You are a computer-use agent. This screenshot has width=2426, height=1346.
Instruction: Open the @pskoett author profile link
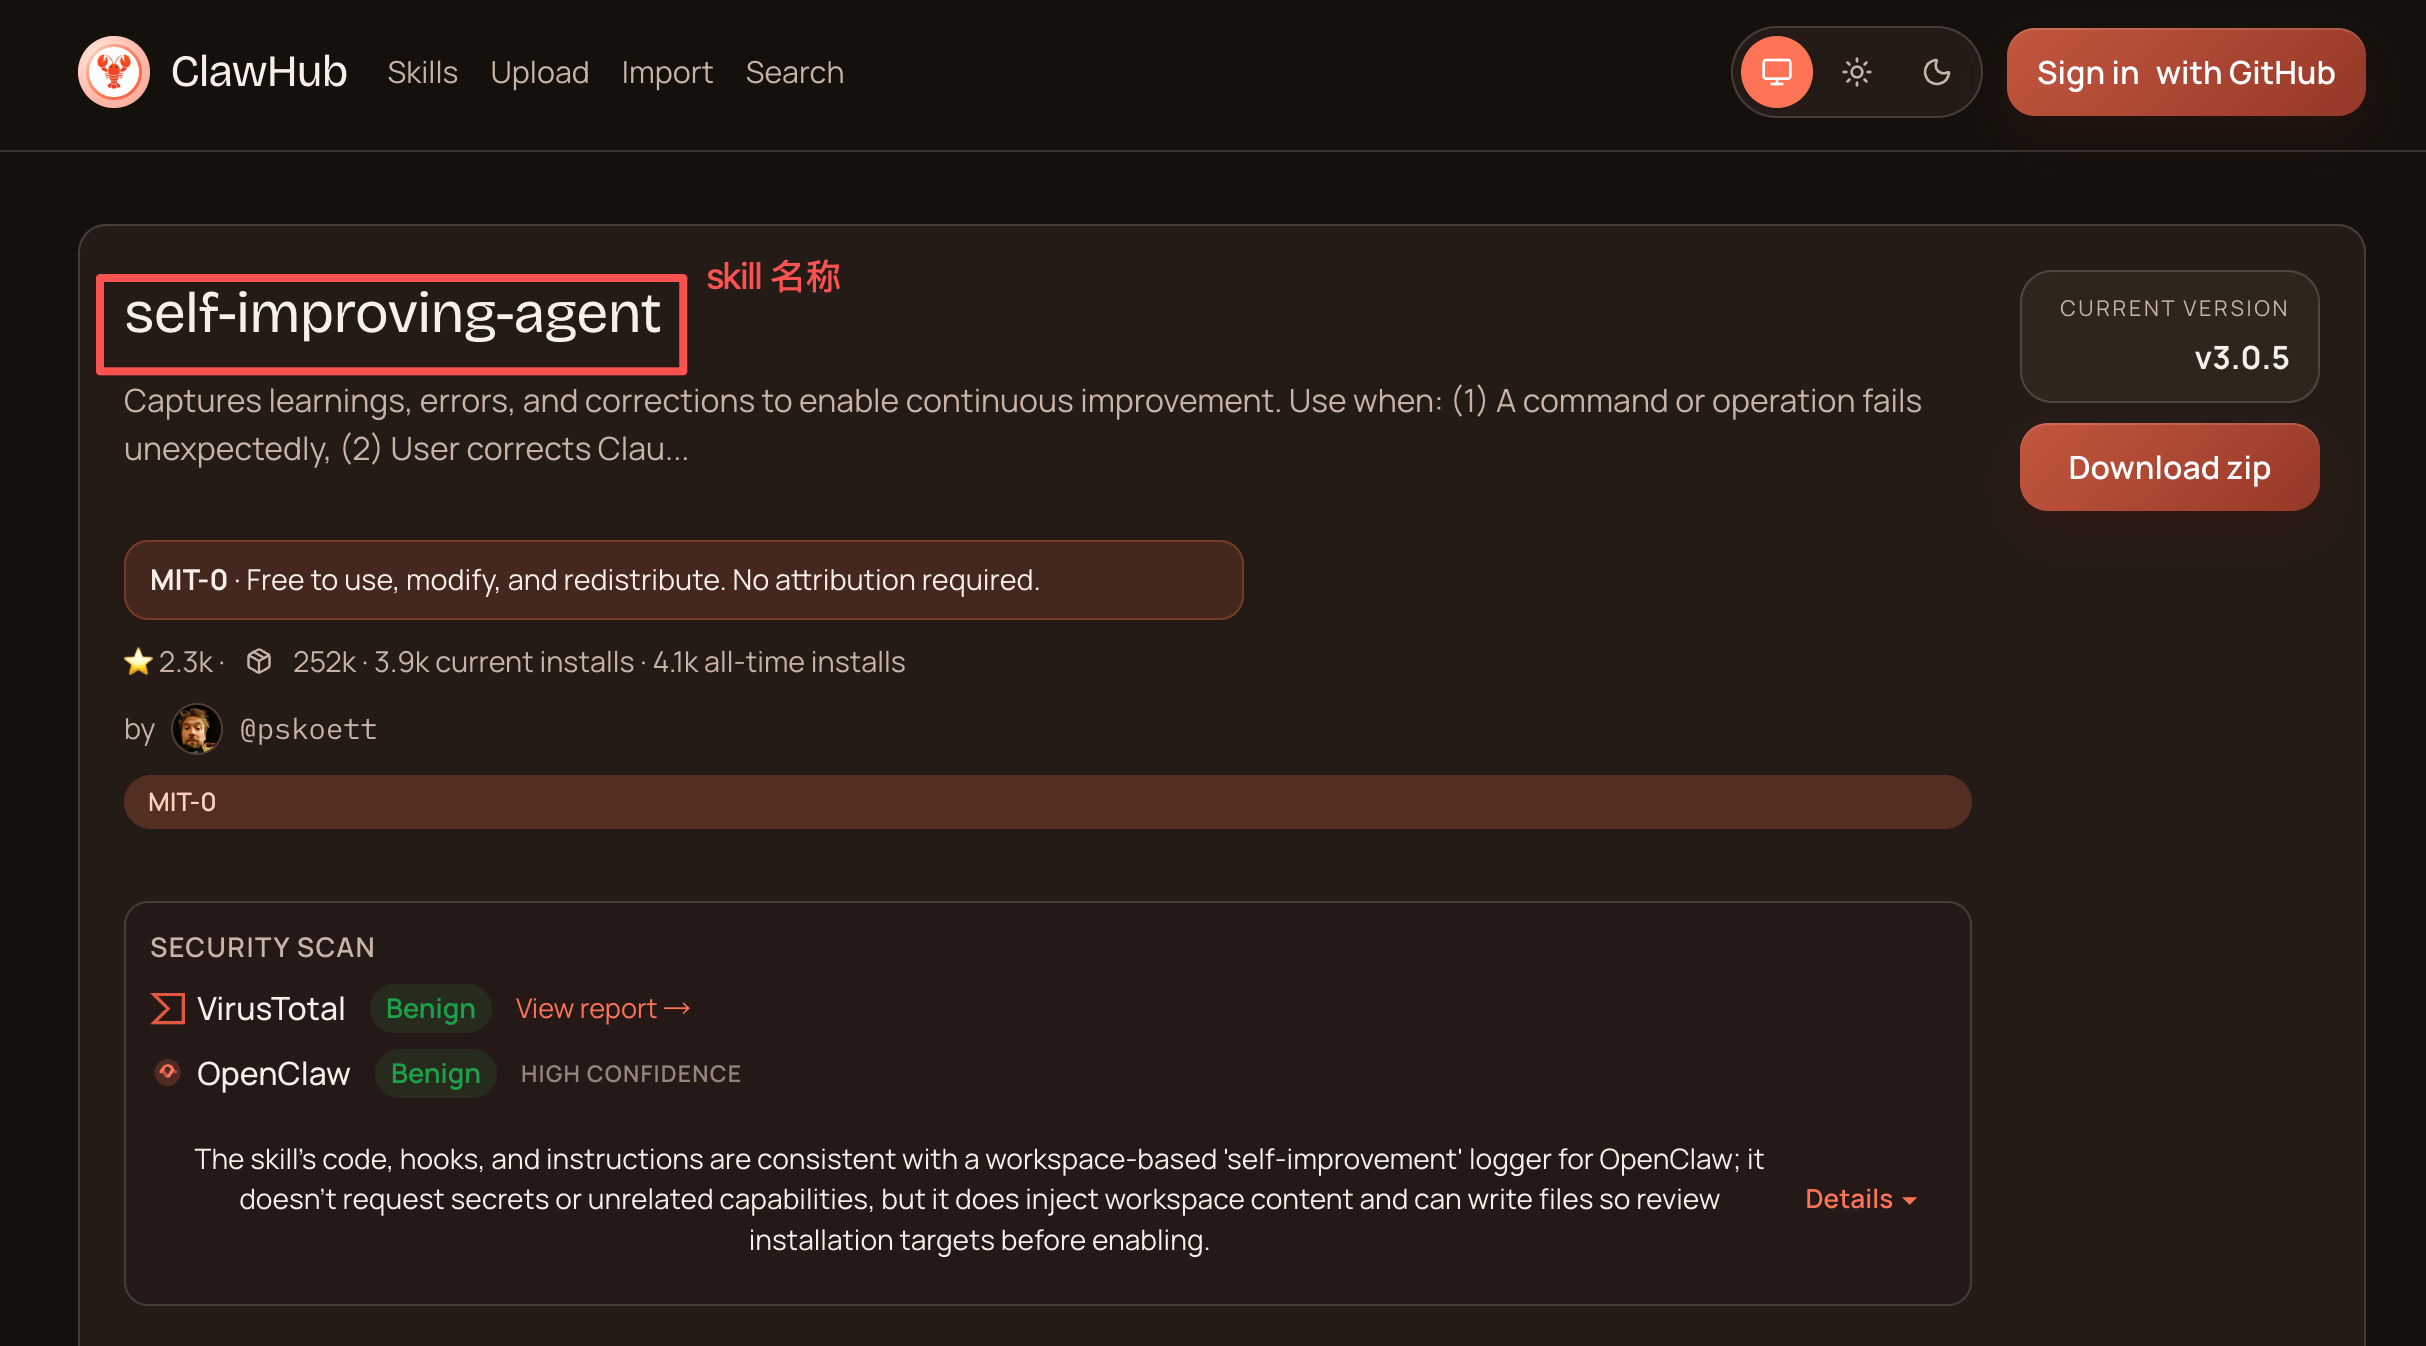(x=308, y=729)
